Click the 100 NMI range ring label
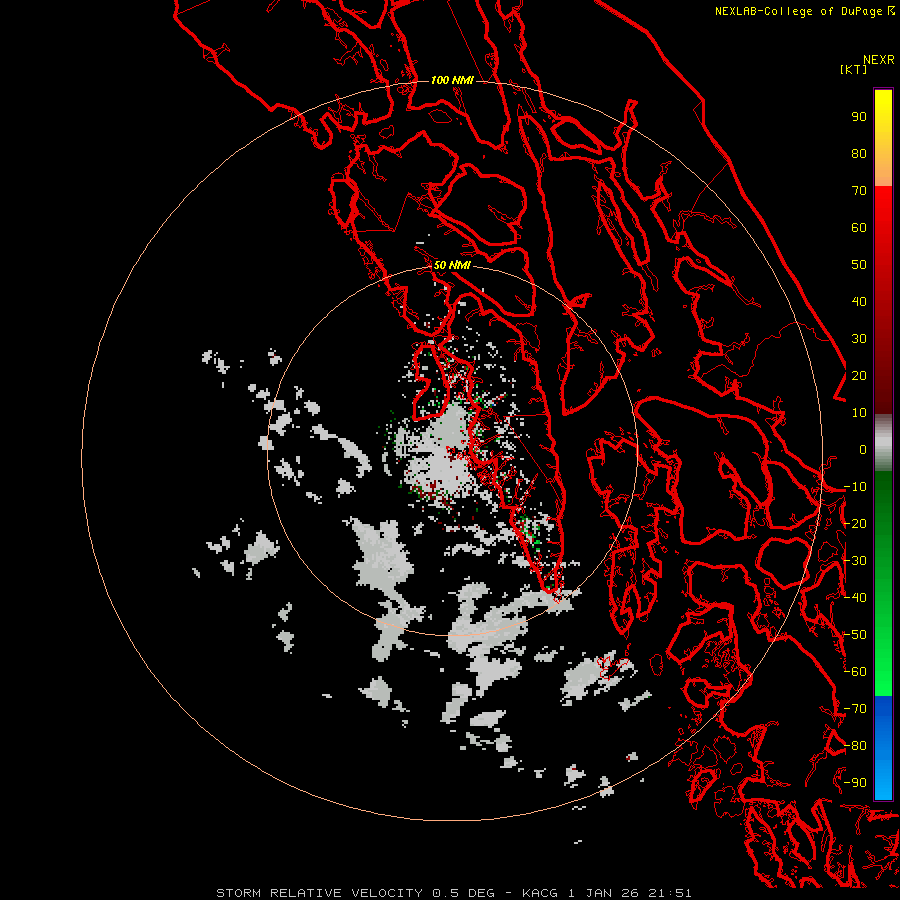Viewport: 900px width, 900px height. click(452, 80)
